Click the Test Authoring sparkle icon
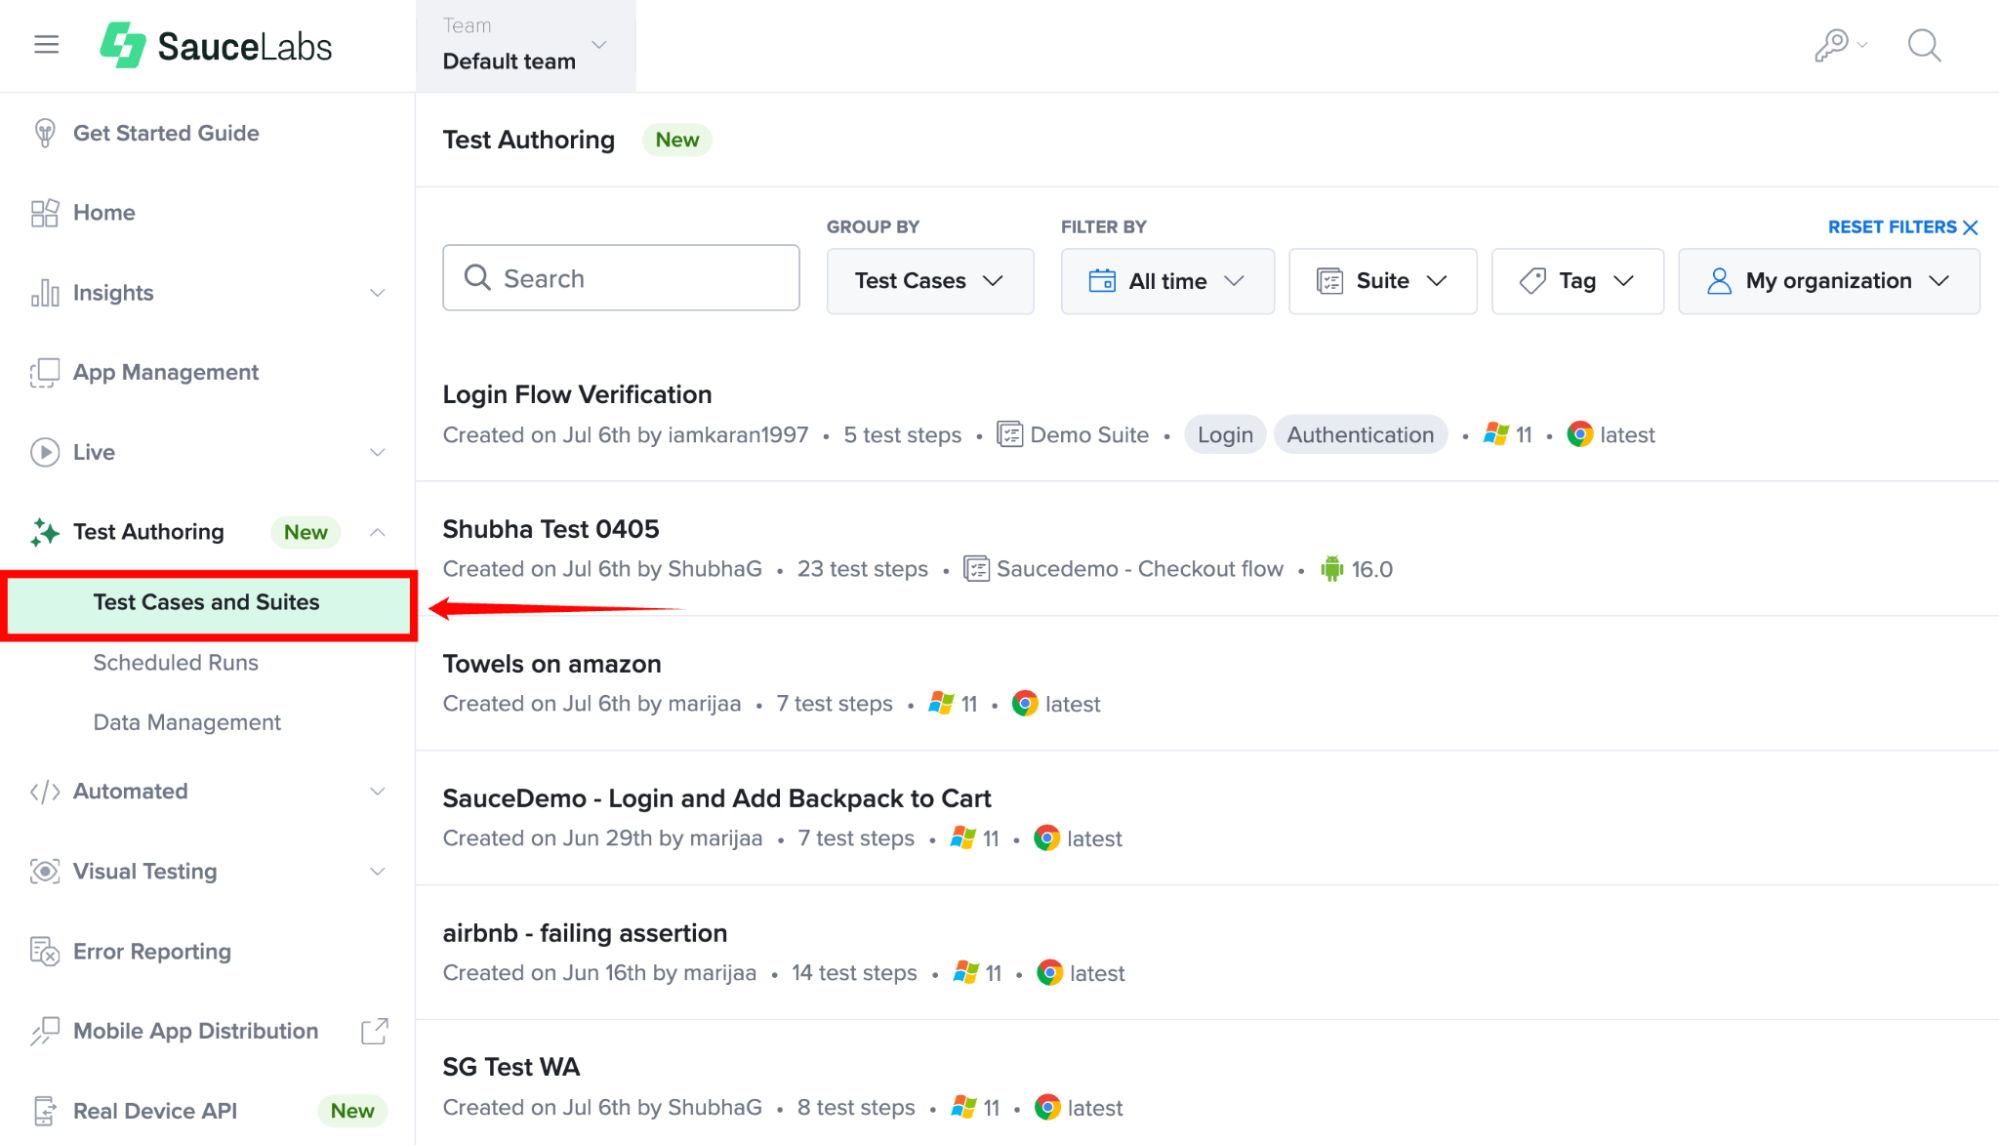 (x=45, y=532)
